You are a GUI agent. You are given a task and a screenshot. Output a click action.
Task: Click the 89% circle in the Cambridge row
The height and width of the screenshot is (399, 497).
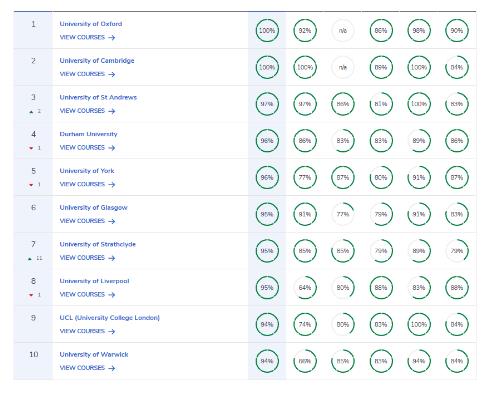point(381,67)
